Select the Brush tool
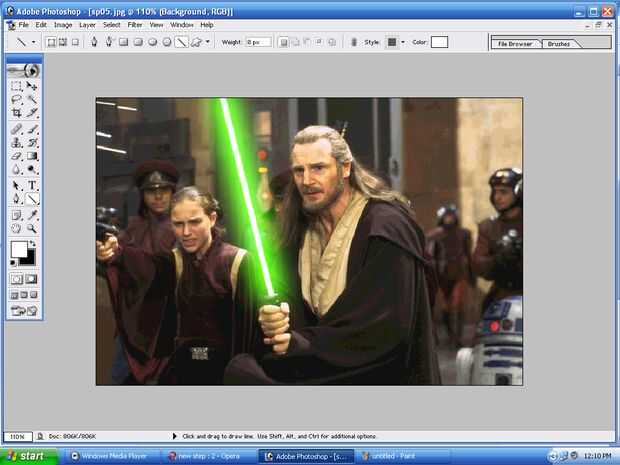The height and width of the screenshot is (465, 620). tap(32, 129)
